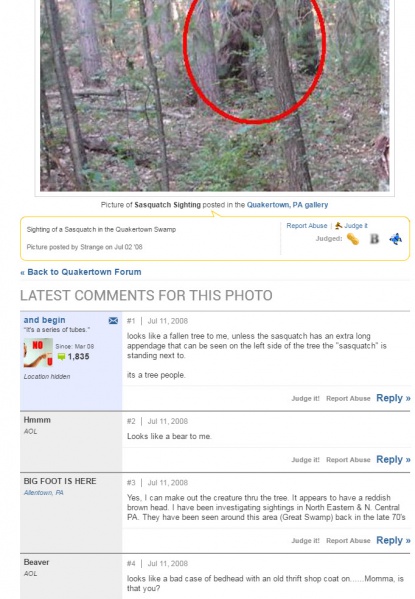Report abuse on comment #2

[x=348, y=460]
